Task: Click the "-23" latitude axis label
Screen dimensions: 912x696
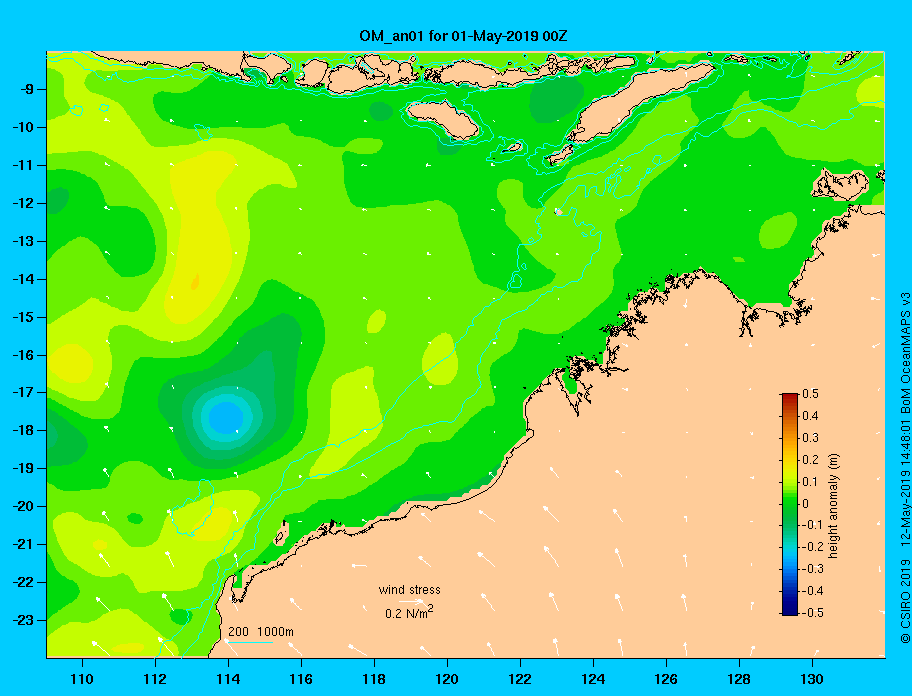Action: [x=24, y=620]
